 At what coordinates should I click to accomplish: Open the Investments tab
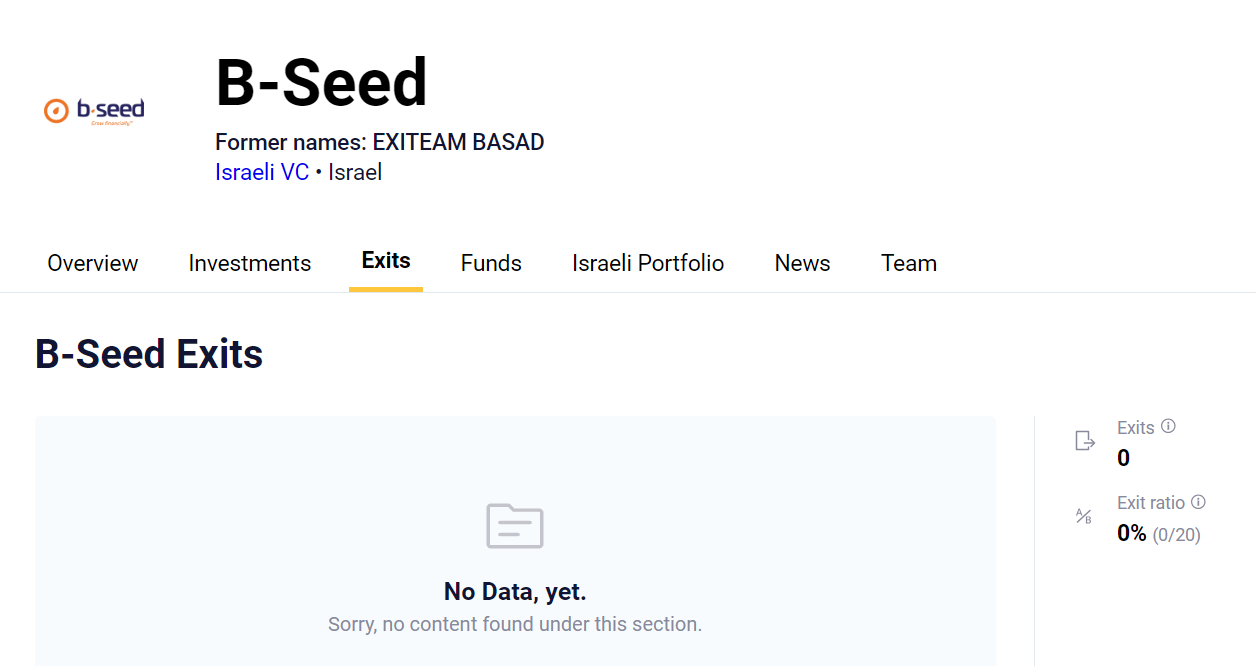(250, 263)
